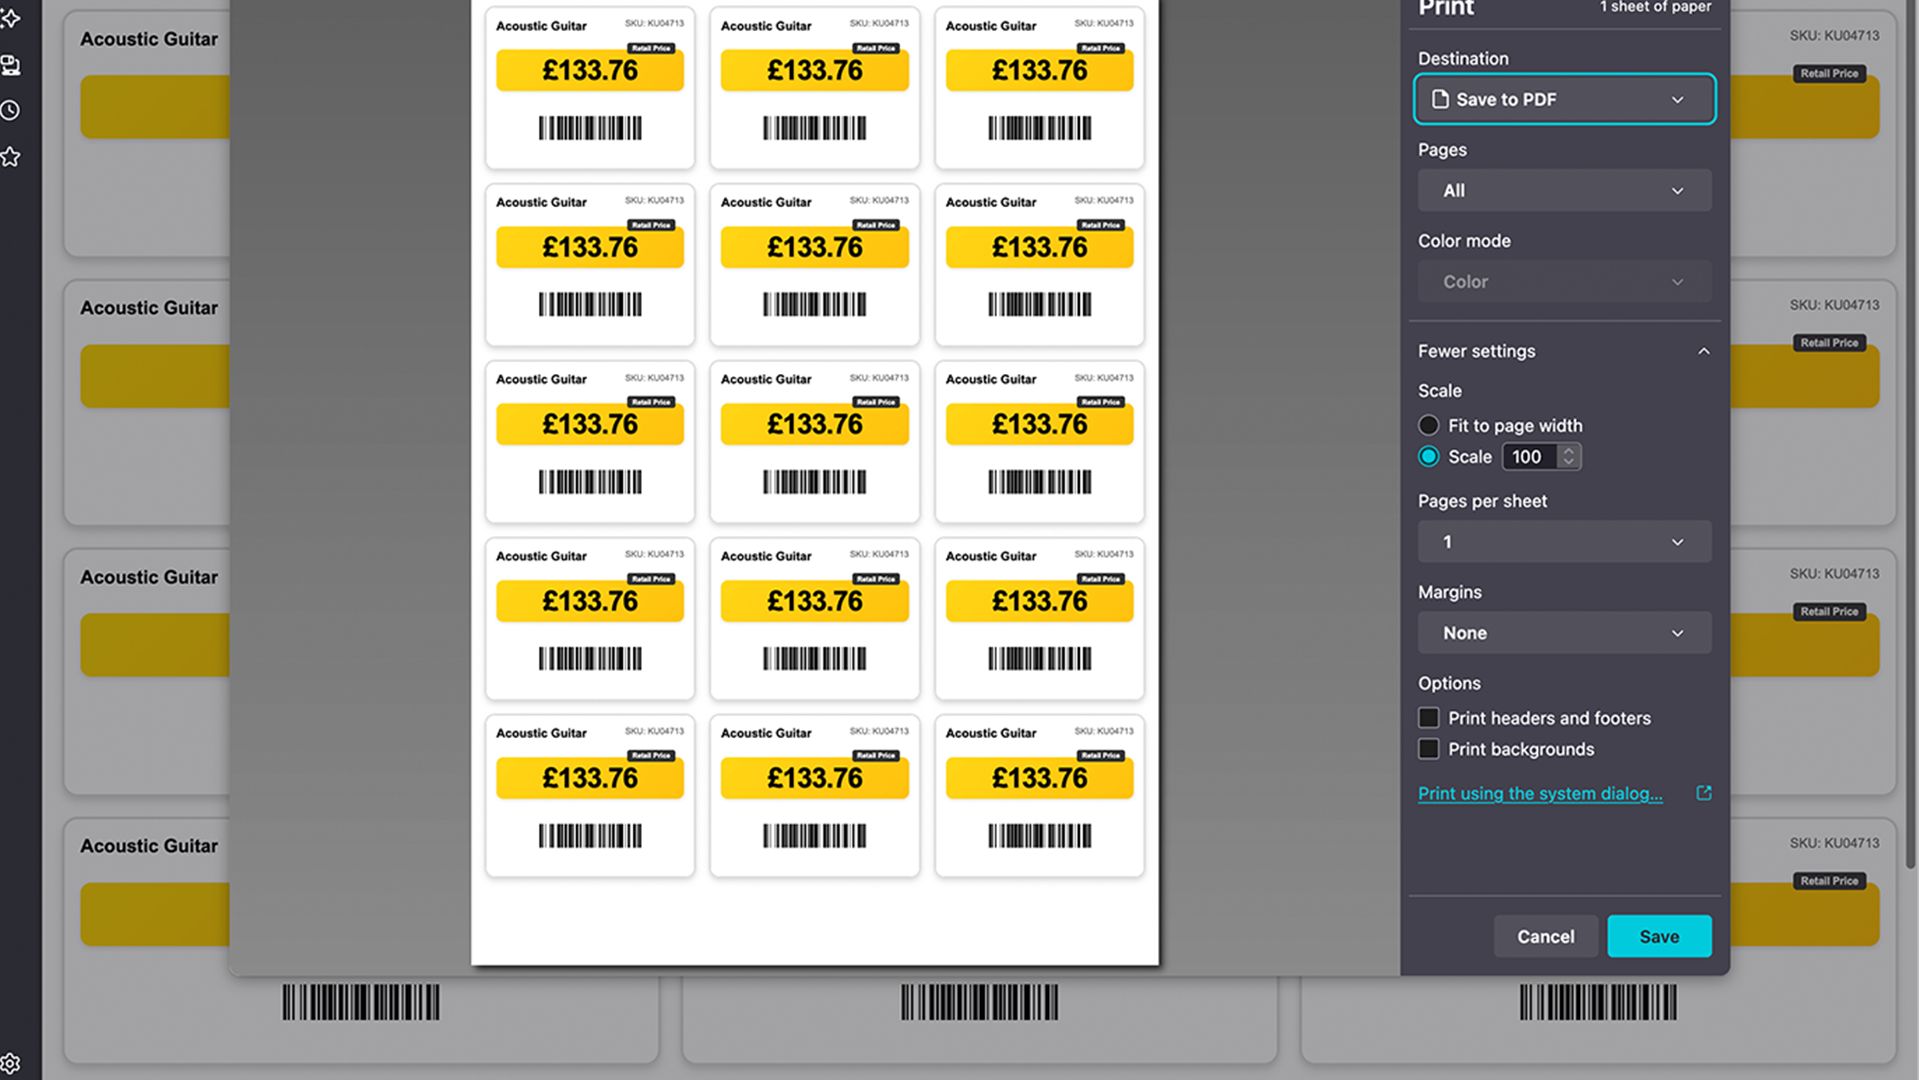This screenshot has height=1080, width=1920.
Task: Click Print using the system dialog link
Action: click(x=1540, y=793)
